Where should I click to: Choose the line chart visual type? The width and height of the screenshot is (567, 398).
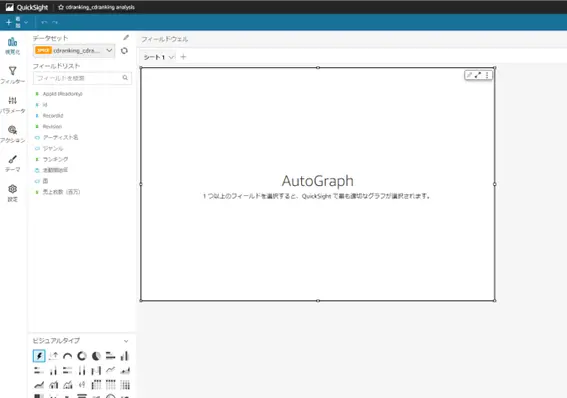click(111, 371)
